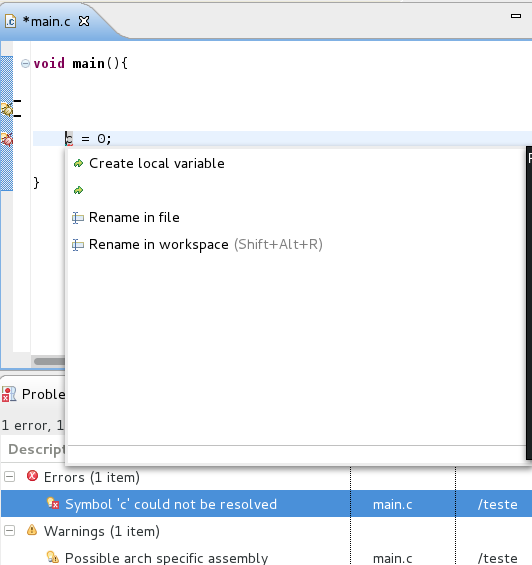Click the Description column header
This screenshot has width=532, height=565.
tap(36, 449)
